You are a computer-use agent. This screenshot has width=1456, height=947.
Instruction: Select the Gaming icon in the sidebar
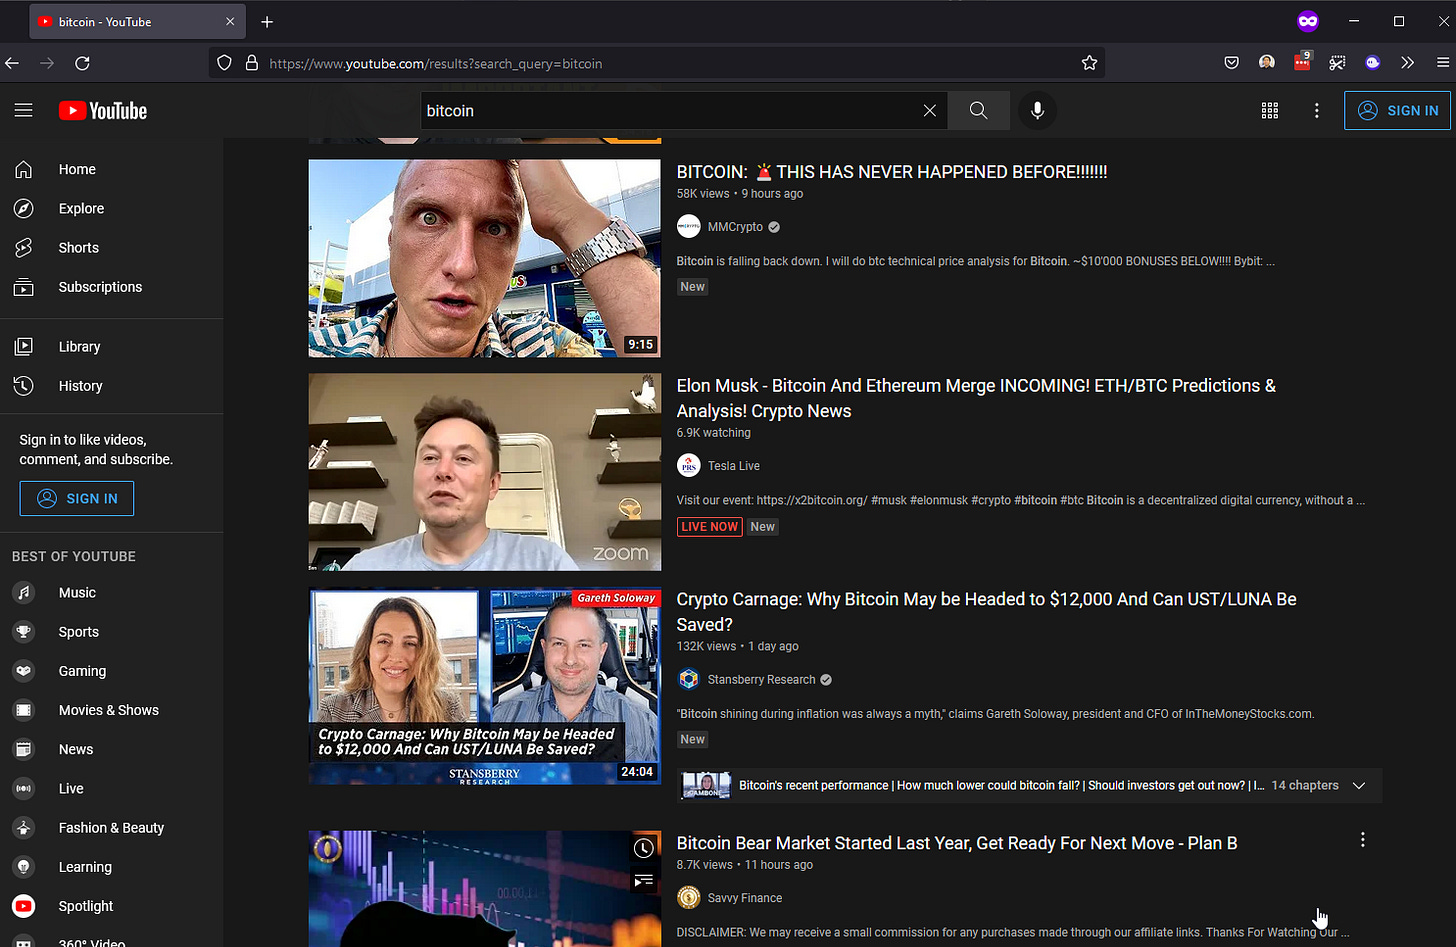pyautogui.click(x=24, y=671)
